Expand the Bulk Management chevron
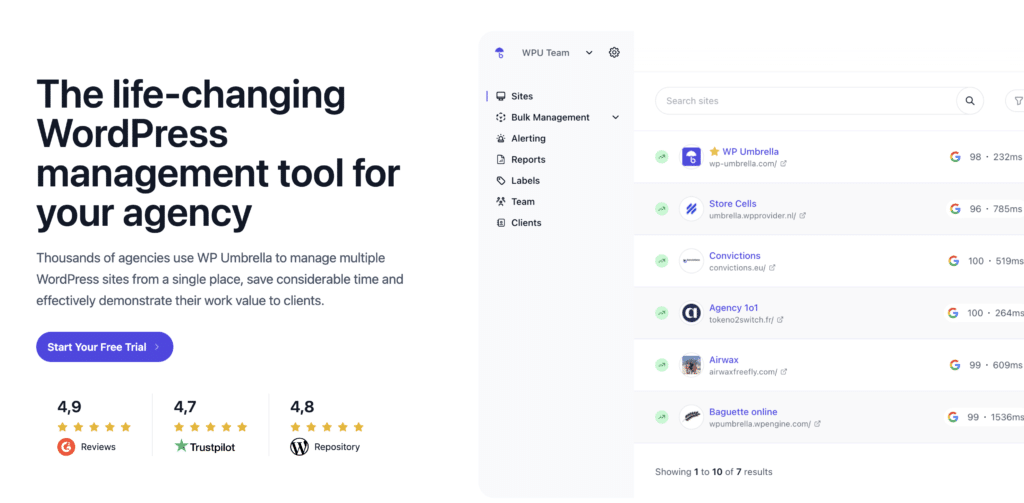This screenshot has width=1024, height=503. tap(616, 117)
